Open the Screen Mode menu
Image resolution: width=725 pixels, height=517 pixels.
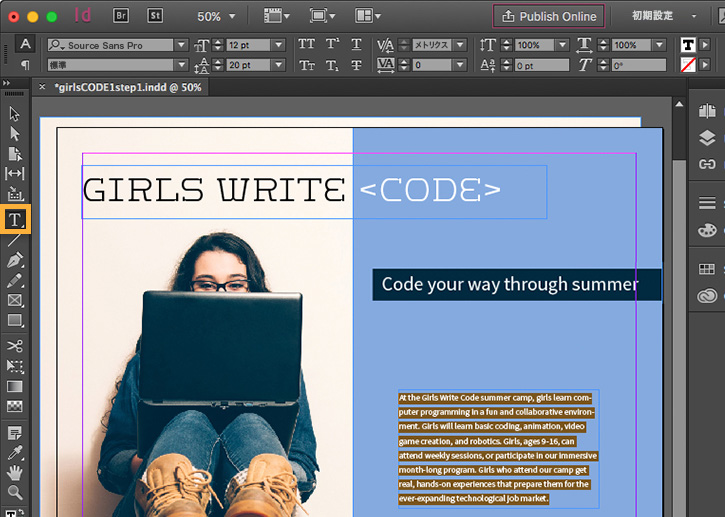322,16
